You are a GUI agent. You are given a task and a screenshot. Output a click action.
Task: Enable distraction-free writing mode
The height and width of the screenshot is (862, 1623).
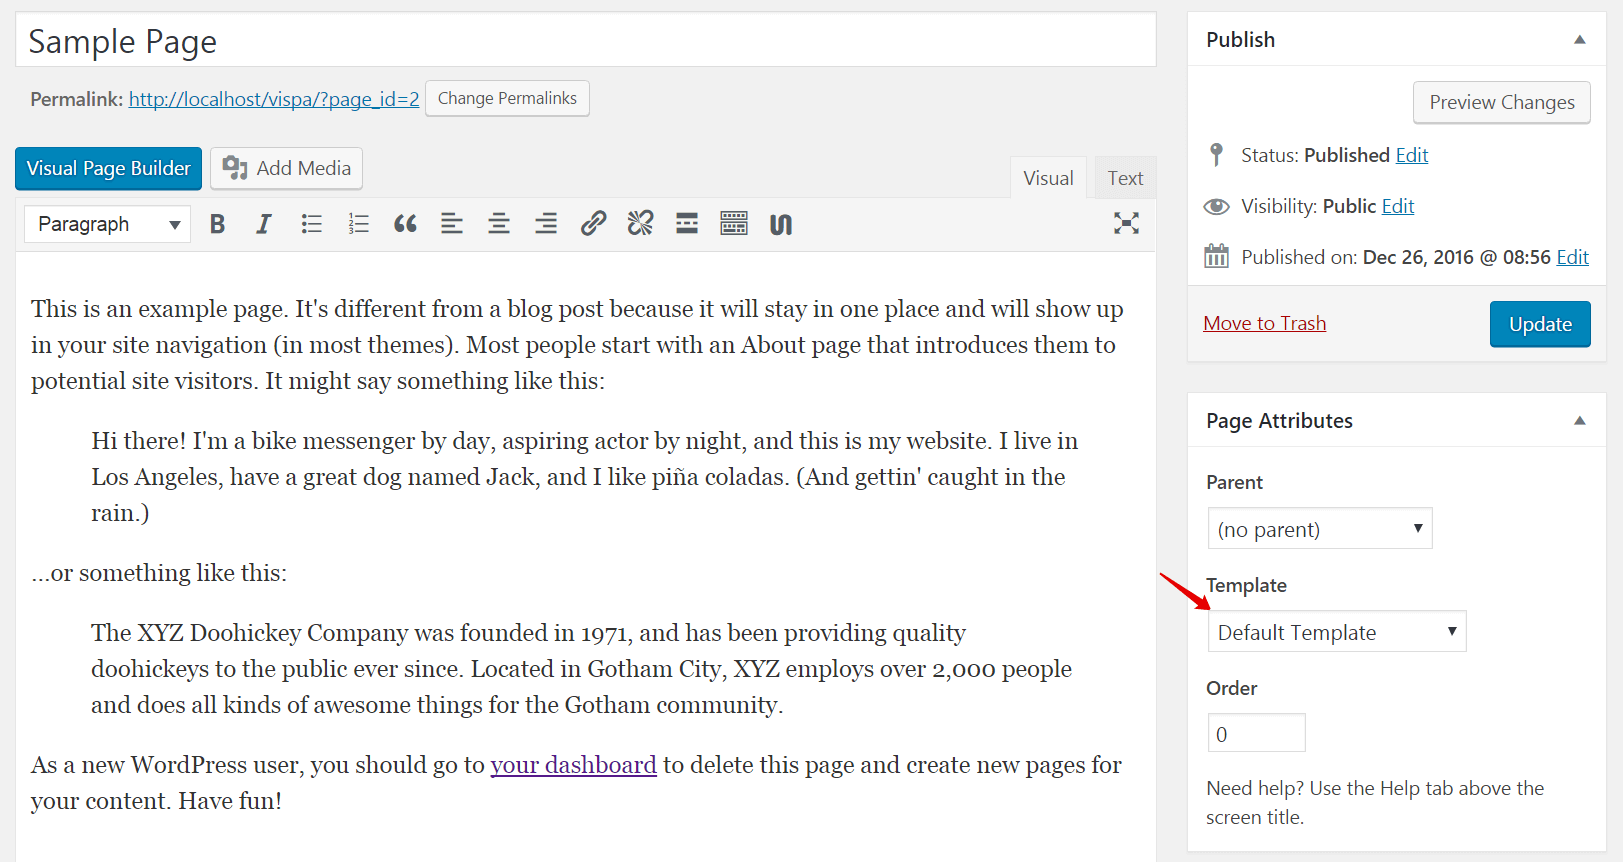tap(1126, 223)
